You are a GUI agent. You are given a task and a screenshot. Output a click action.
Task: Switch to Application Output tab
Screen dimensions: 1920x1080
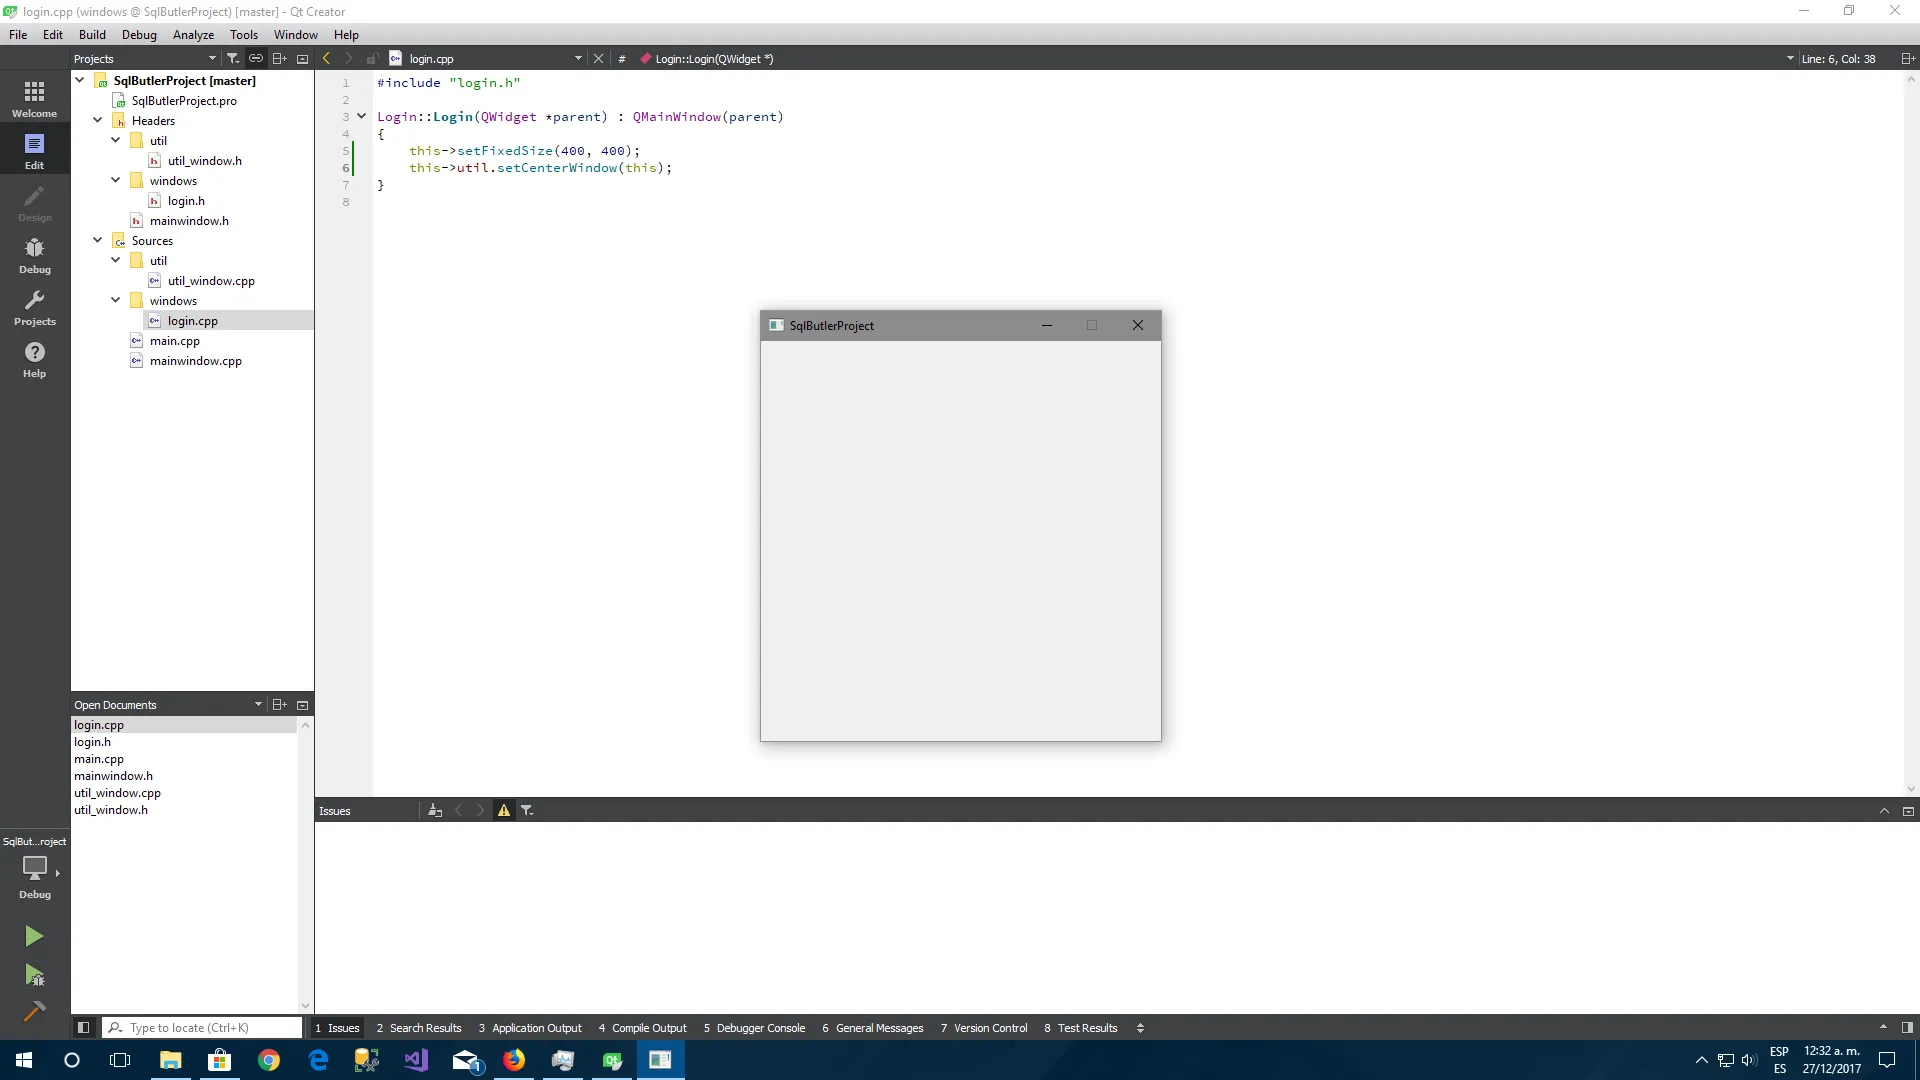530,1028
